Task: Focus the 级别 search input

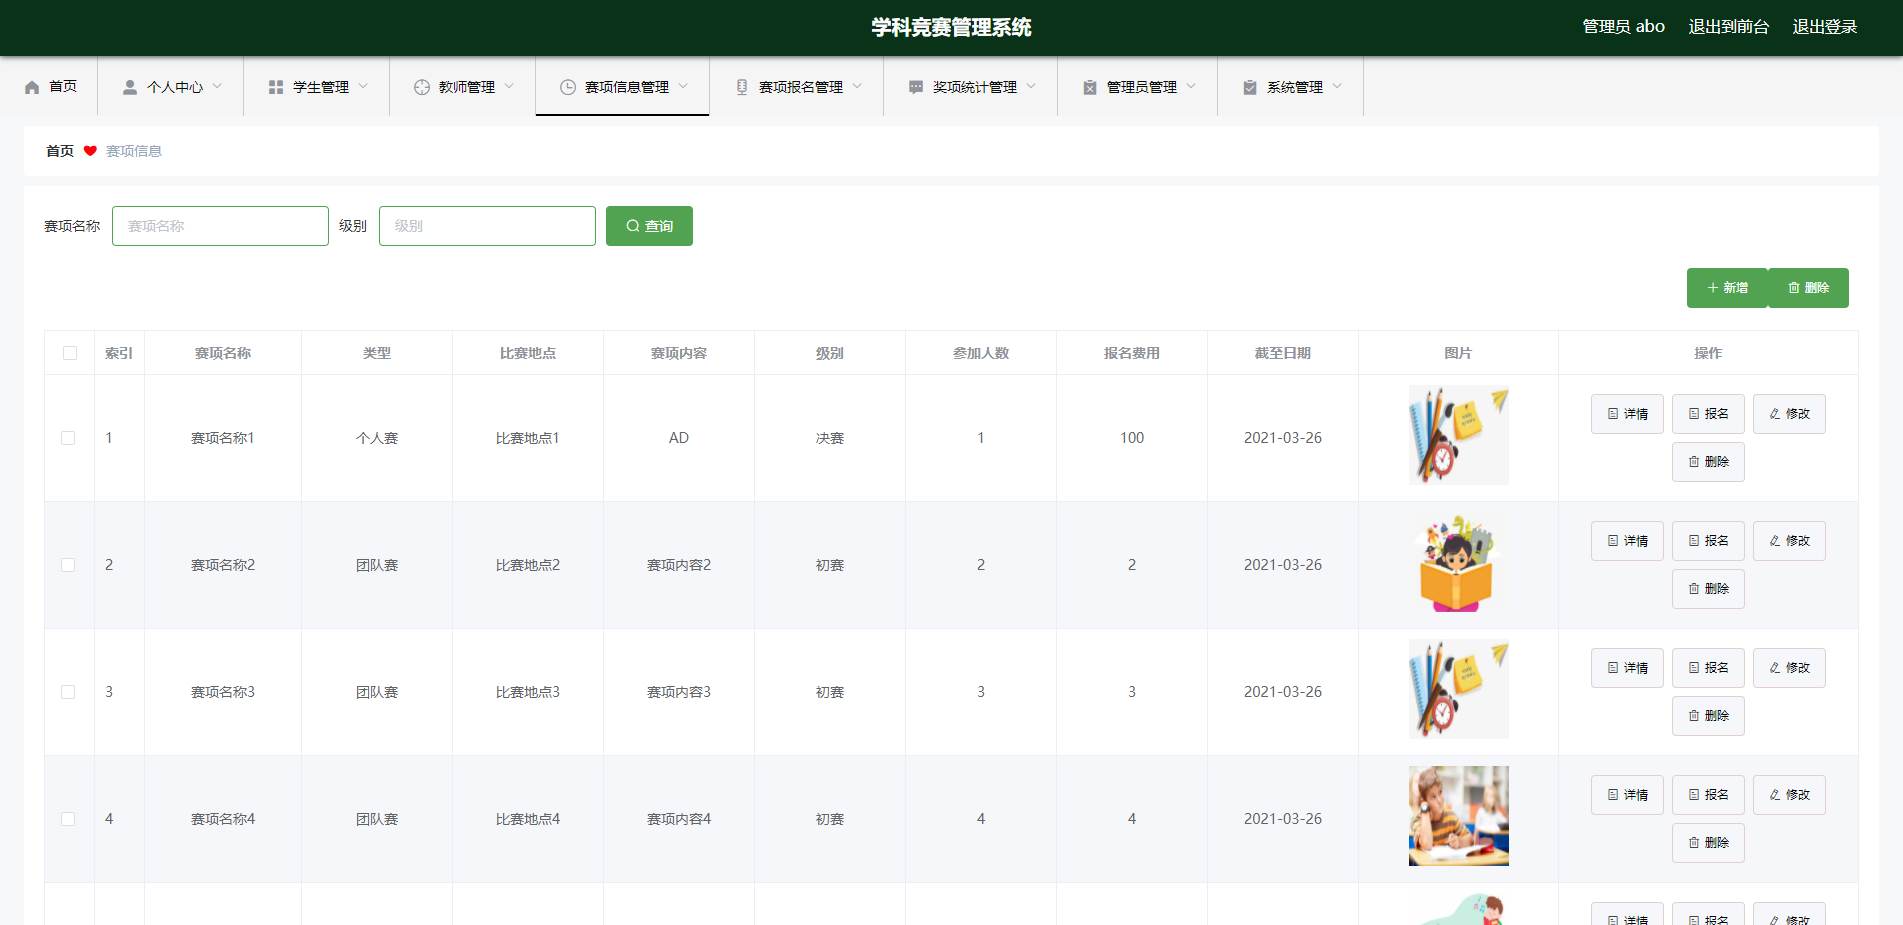Action: 487,226
